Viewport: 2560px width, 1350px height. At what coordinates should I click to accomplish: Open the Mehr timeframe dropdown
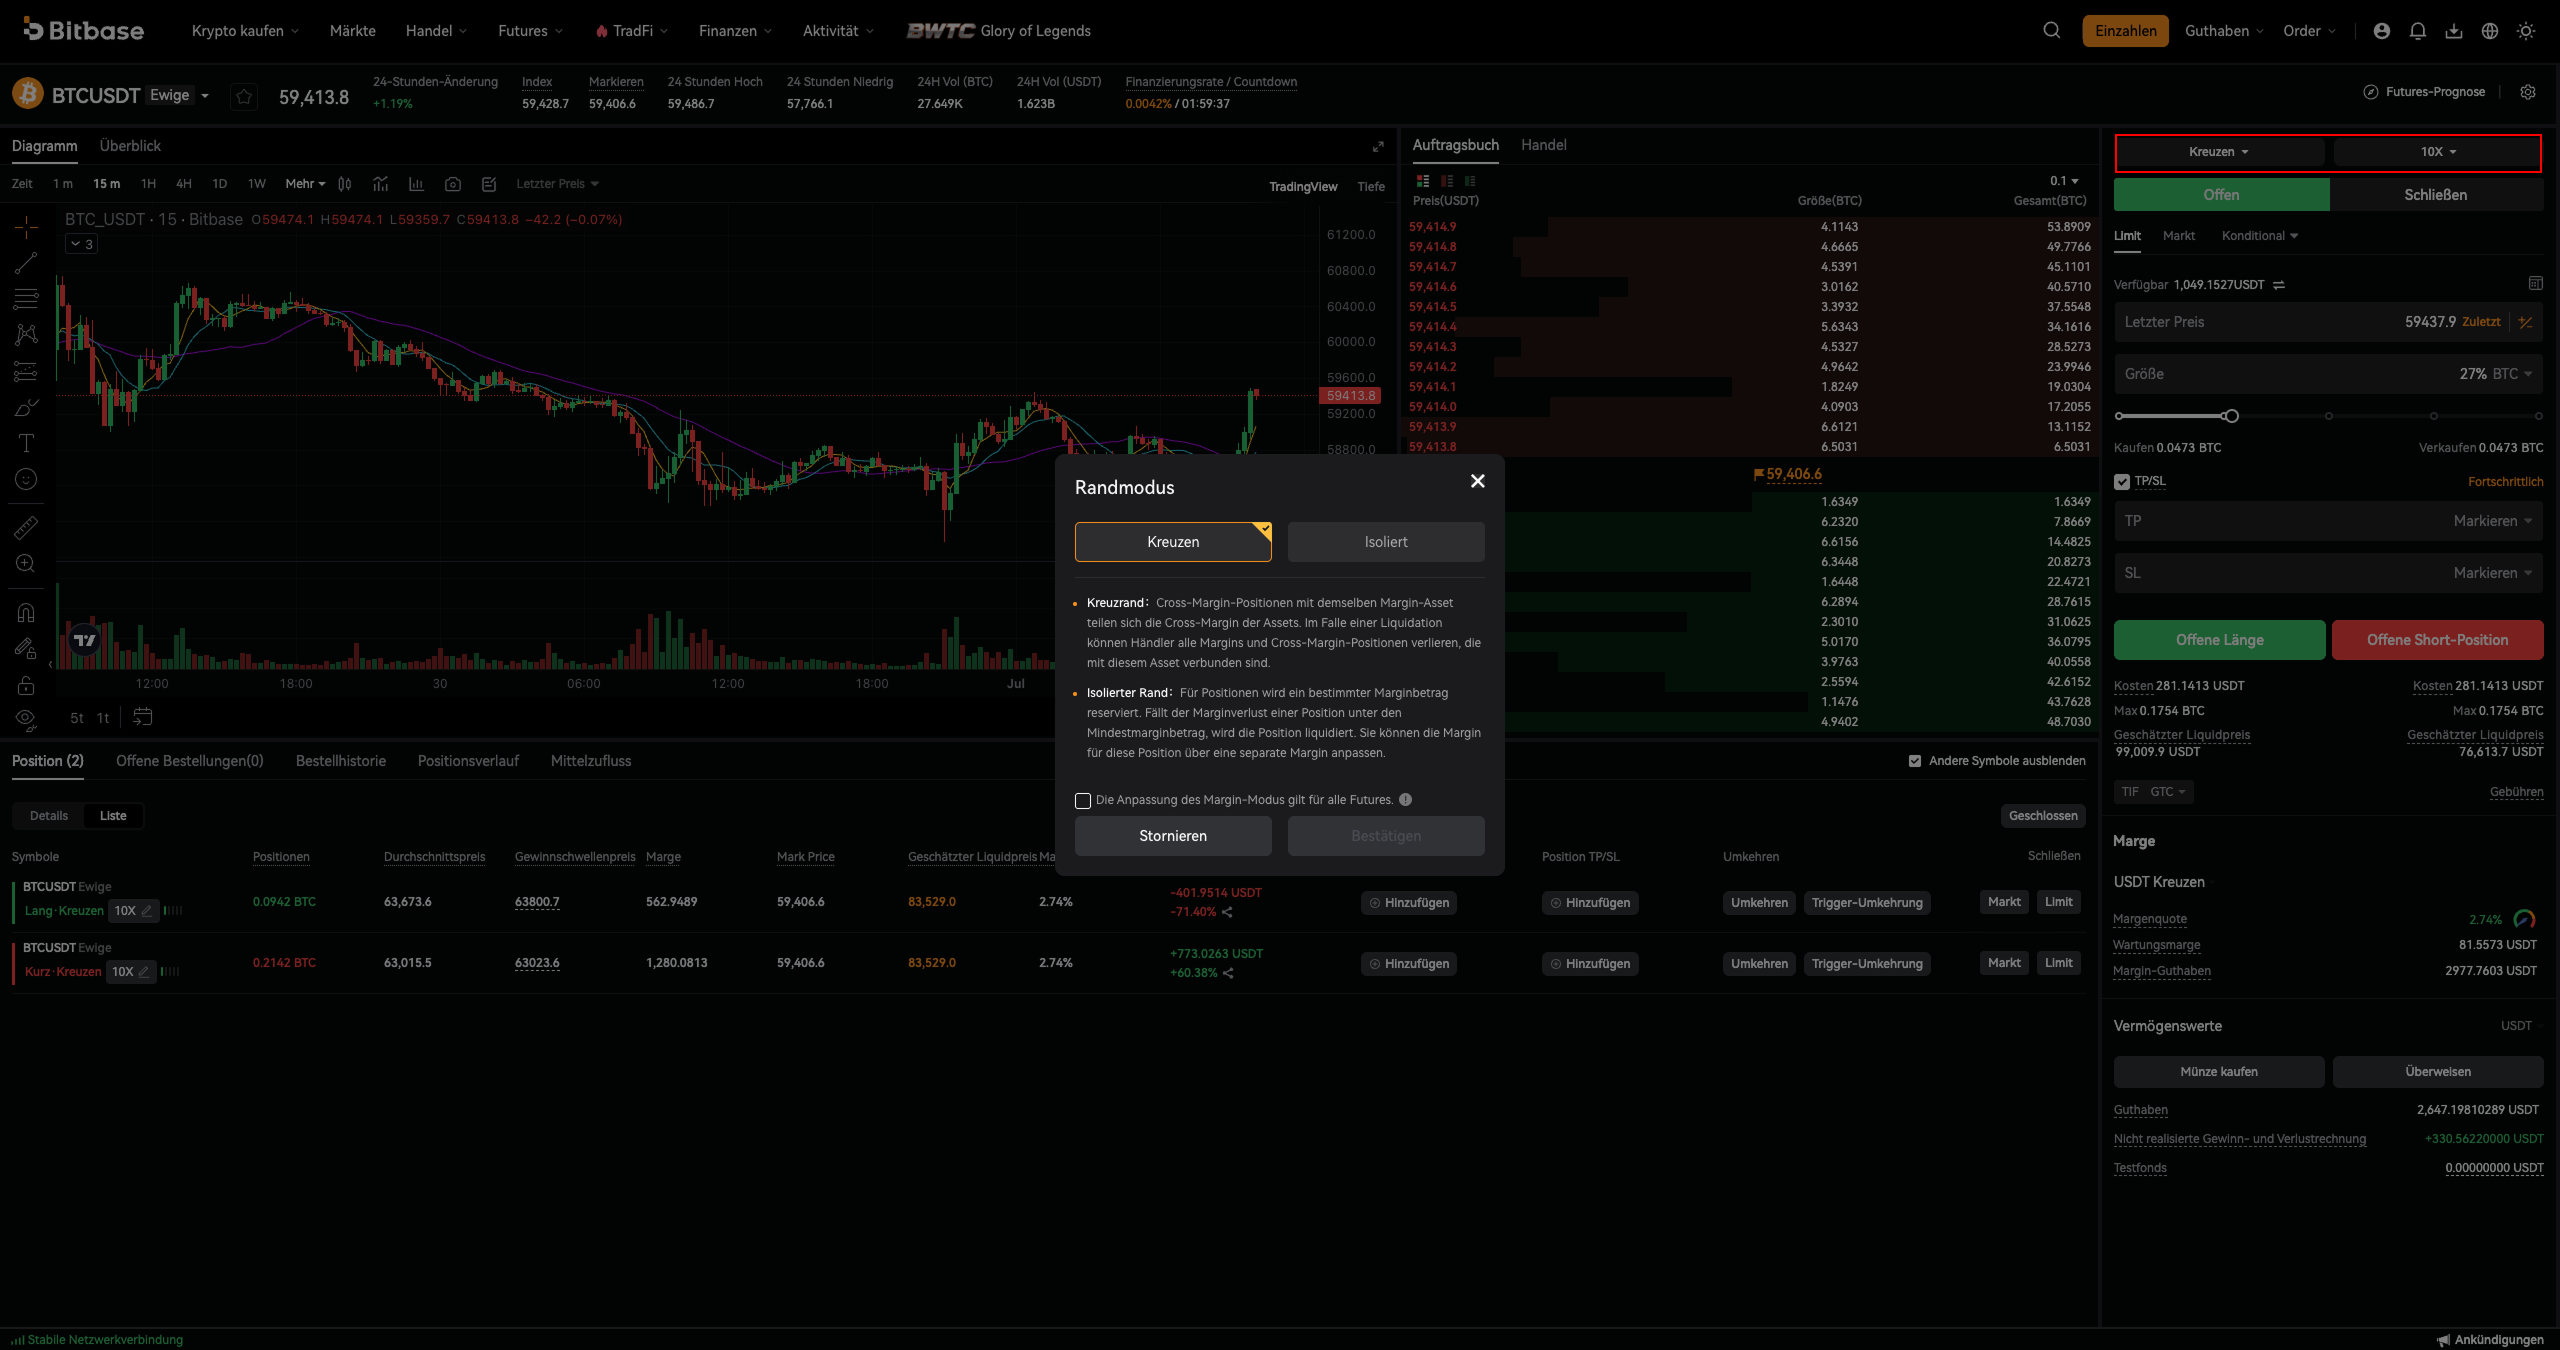[x=305, y=184]
